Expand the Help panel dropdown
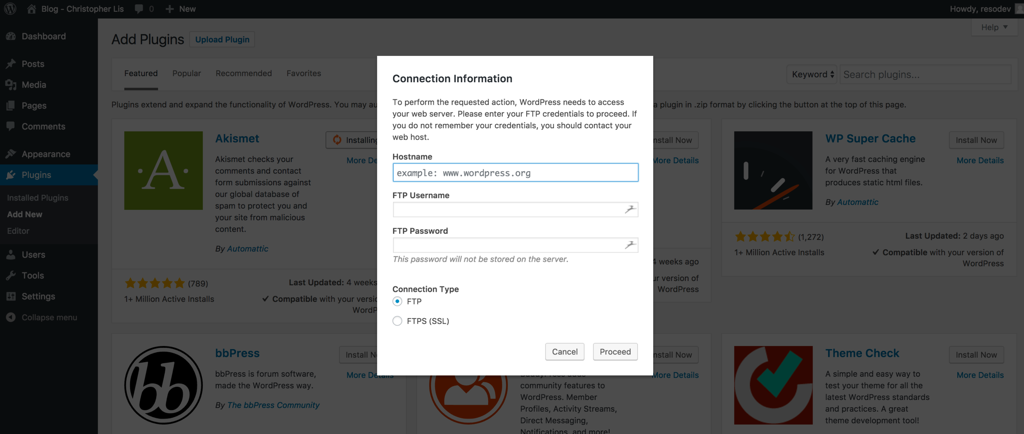Viewport: 1024px width, 434px height. pyautogui.click(x=995, y=27)
